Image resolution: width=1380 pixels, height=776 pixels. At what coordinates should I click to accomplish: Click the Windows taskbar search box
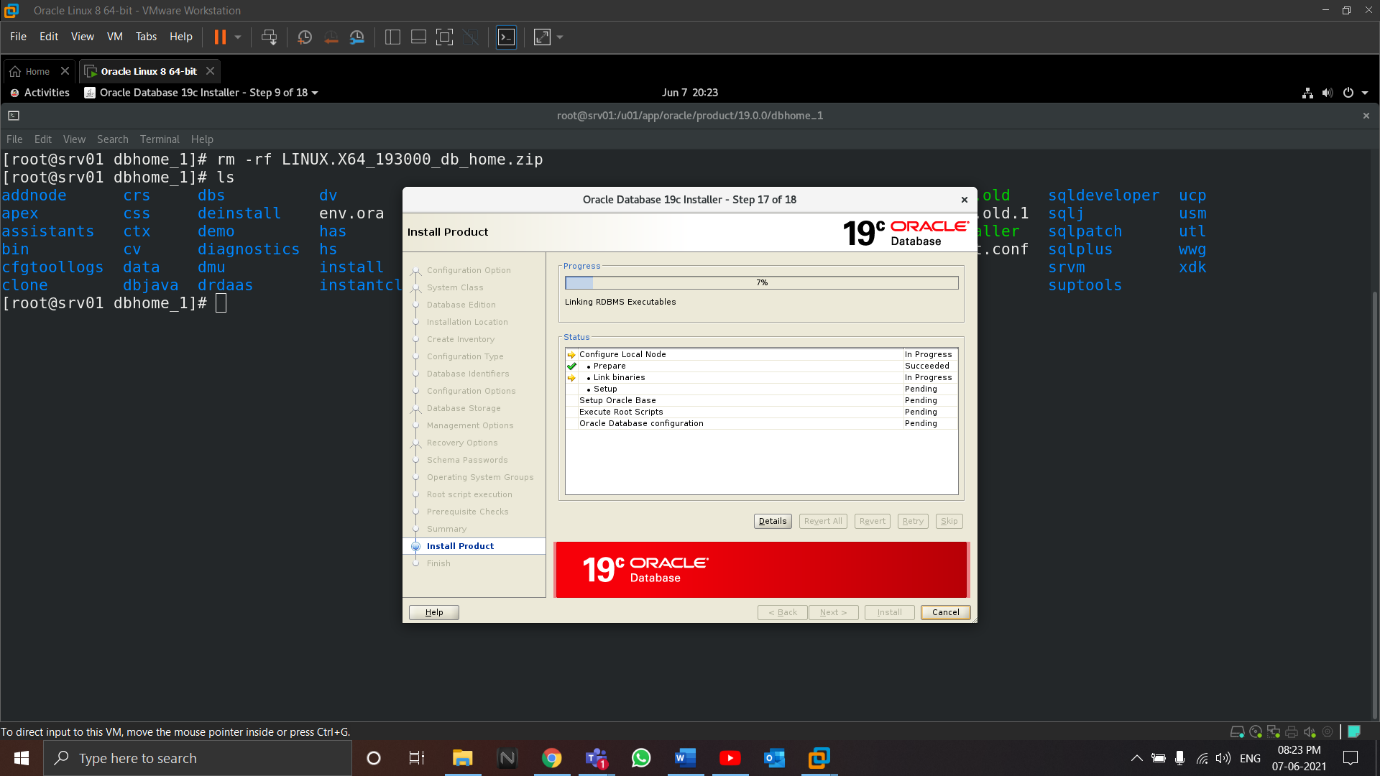click(198, 758)
